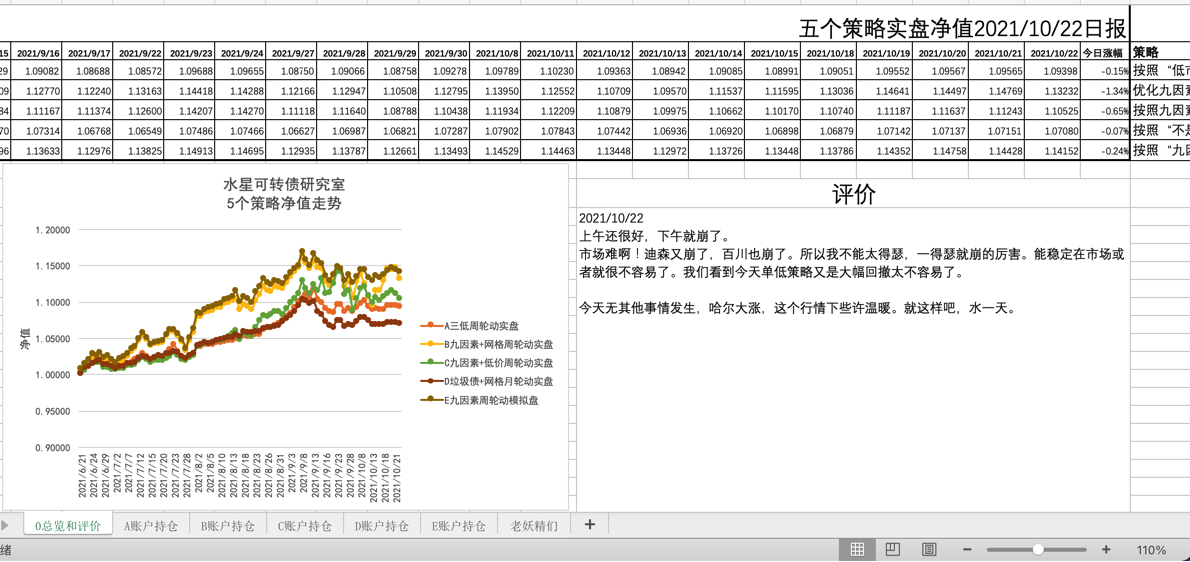Open the A账户持仓 sheet tab

tap(151, 526)
